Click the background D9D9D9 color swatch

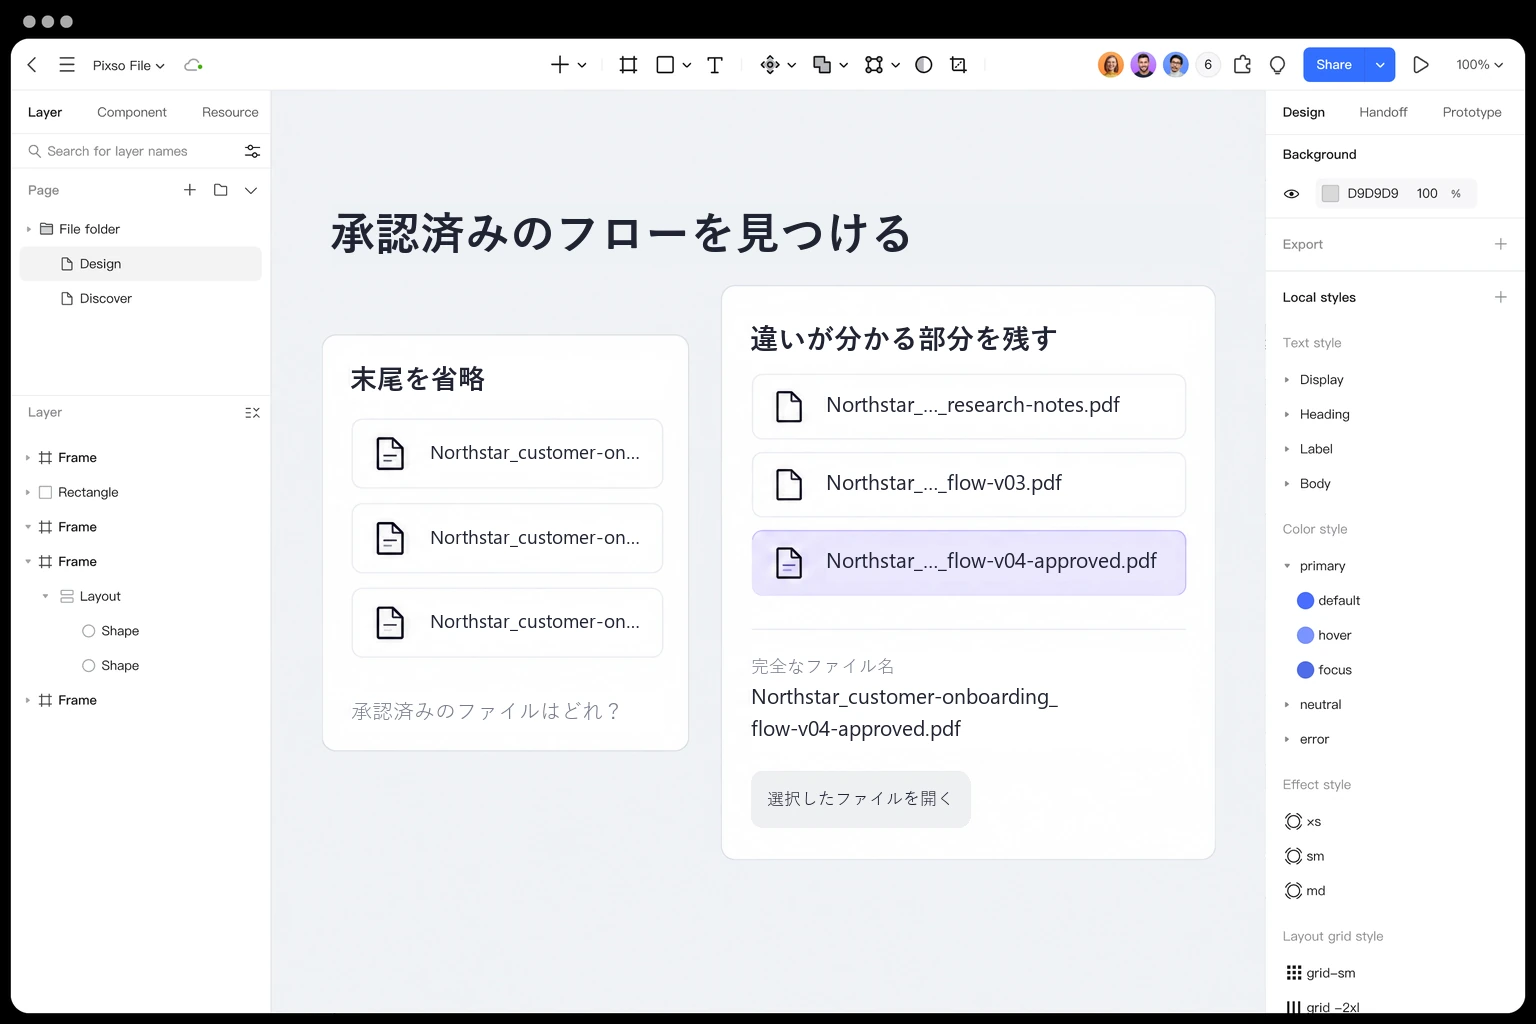click(x=1330, y=194)
